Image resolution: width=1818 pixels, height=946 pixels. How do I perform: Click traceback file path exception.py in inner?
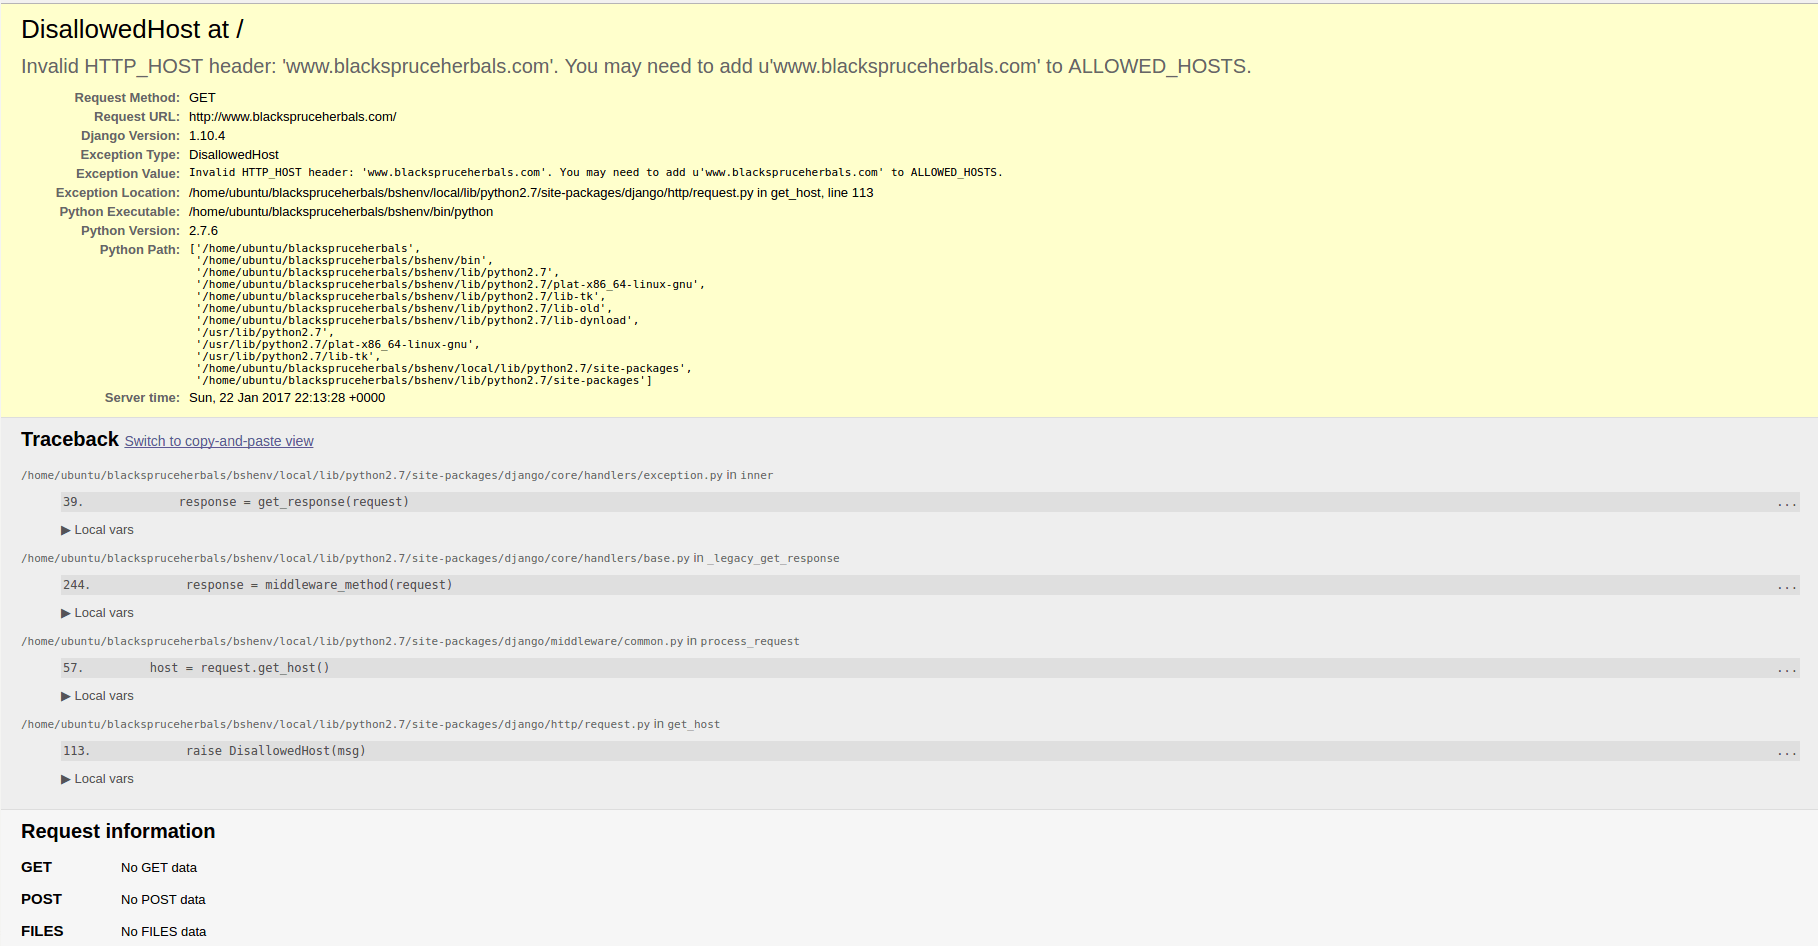tap(397, 475)
